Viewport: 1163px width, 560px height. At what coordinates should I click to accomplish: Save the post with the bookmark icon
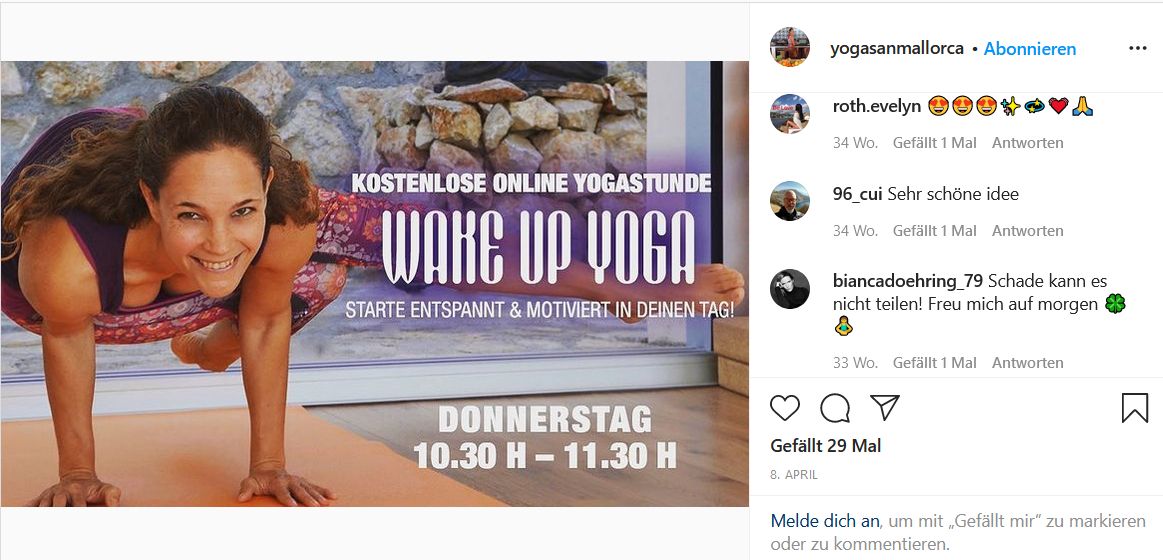tap(1135, 408)
